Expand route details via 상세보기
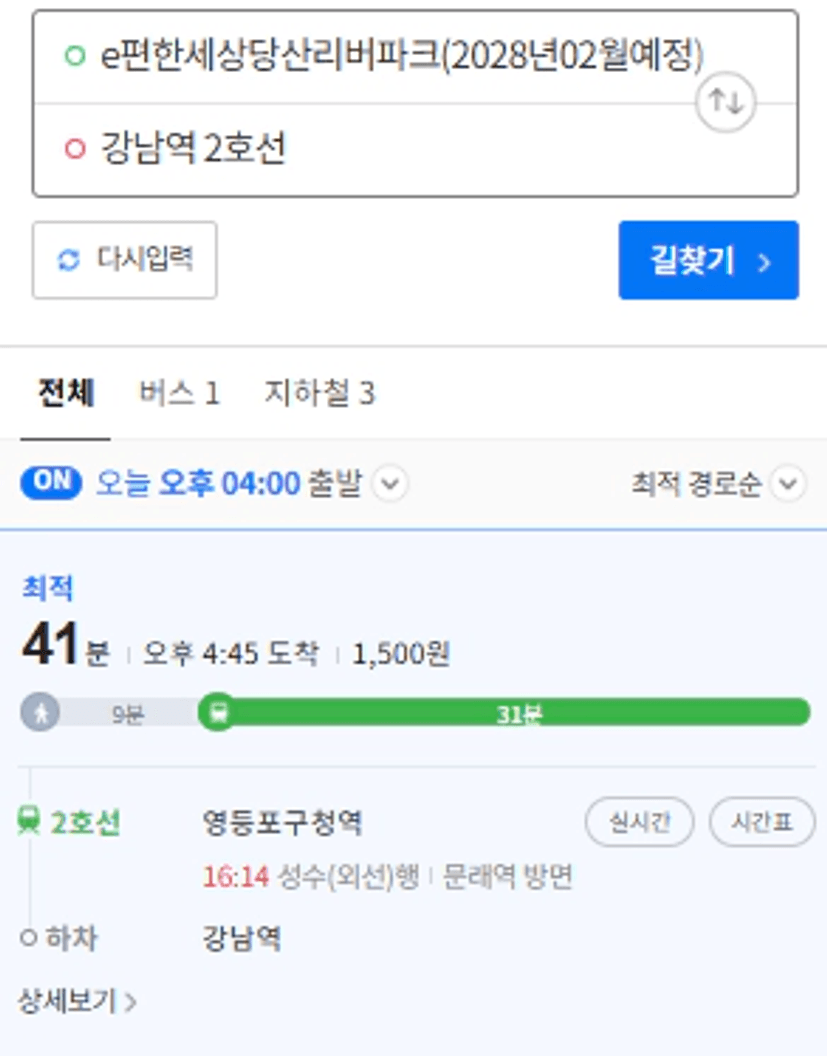827x1056 pixels. coord(77,1001)
